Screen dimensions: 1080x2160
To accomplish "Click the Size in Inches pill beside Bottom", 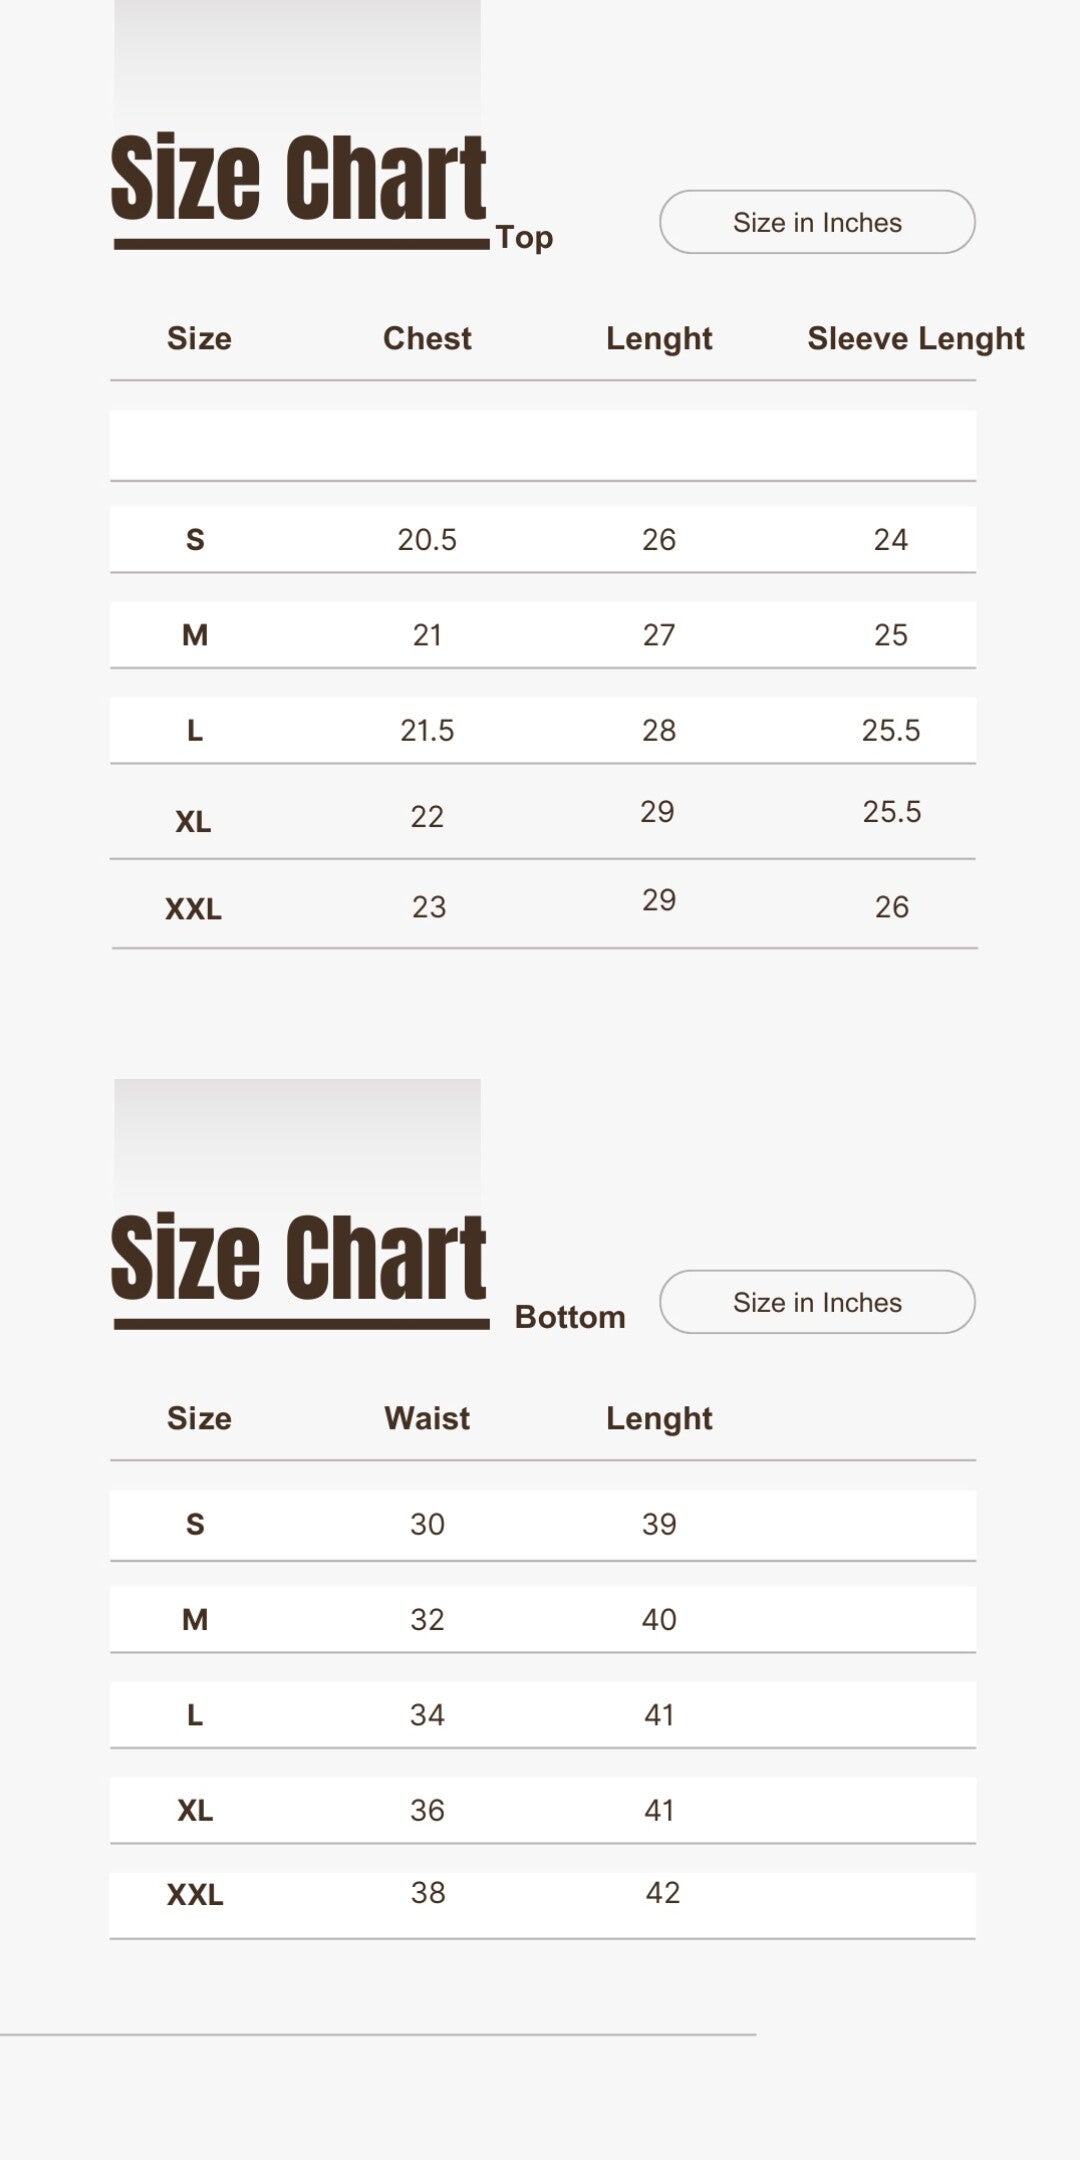I will pyautogui.click(x=817, y=1302).
